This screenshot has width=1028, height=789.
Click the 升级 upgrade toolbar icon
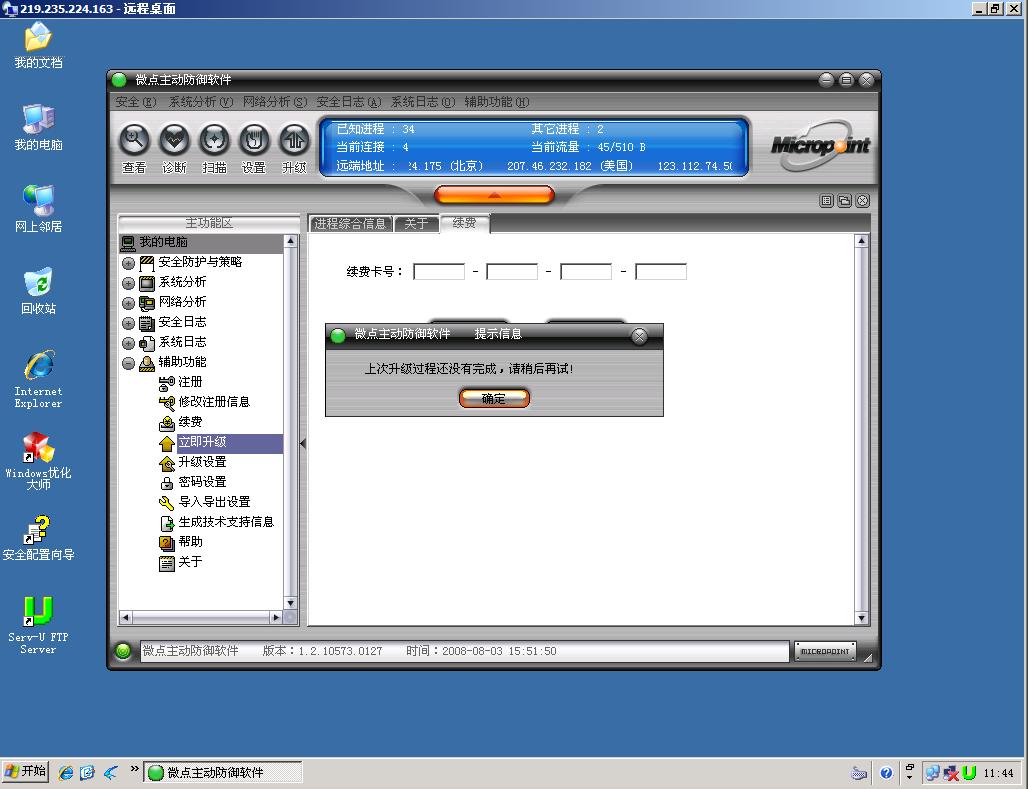click(294, 140)
